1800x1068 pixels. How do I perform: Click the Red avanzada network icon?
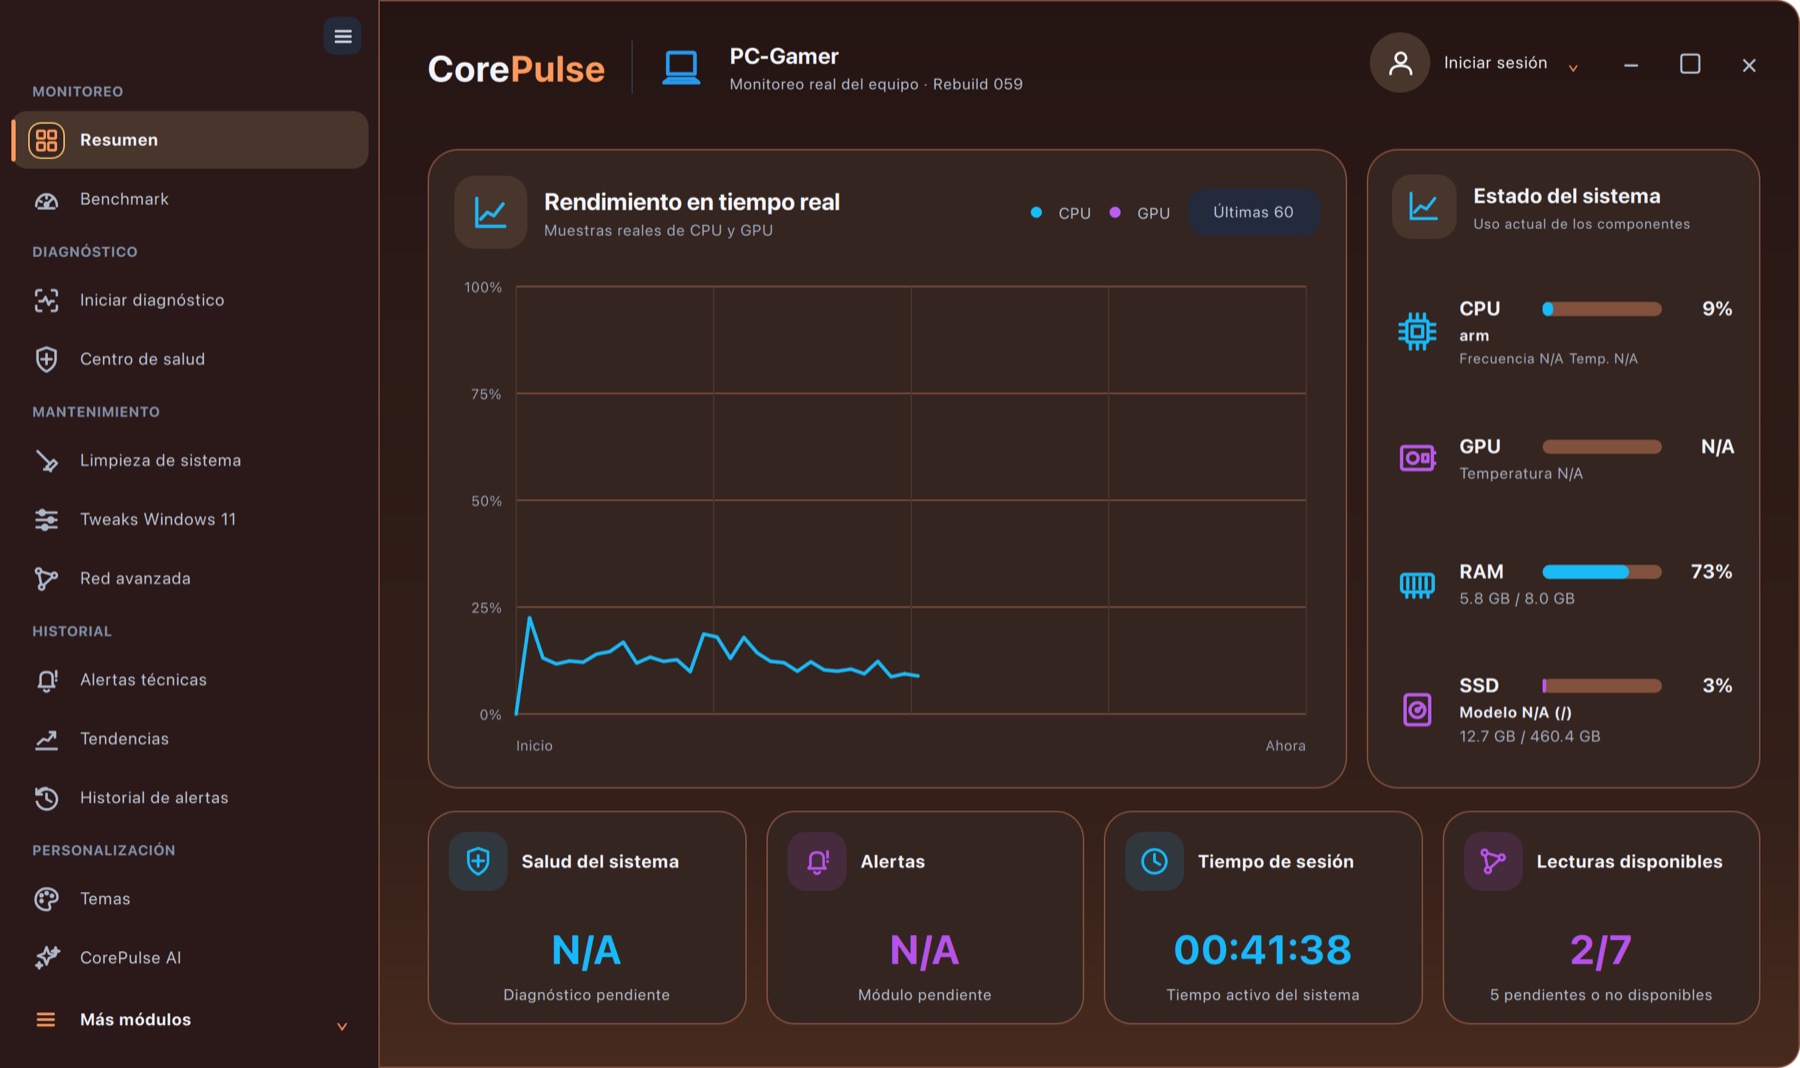[x=46, y=579]
